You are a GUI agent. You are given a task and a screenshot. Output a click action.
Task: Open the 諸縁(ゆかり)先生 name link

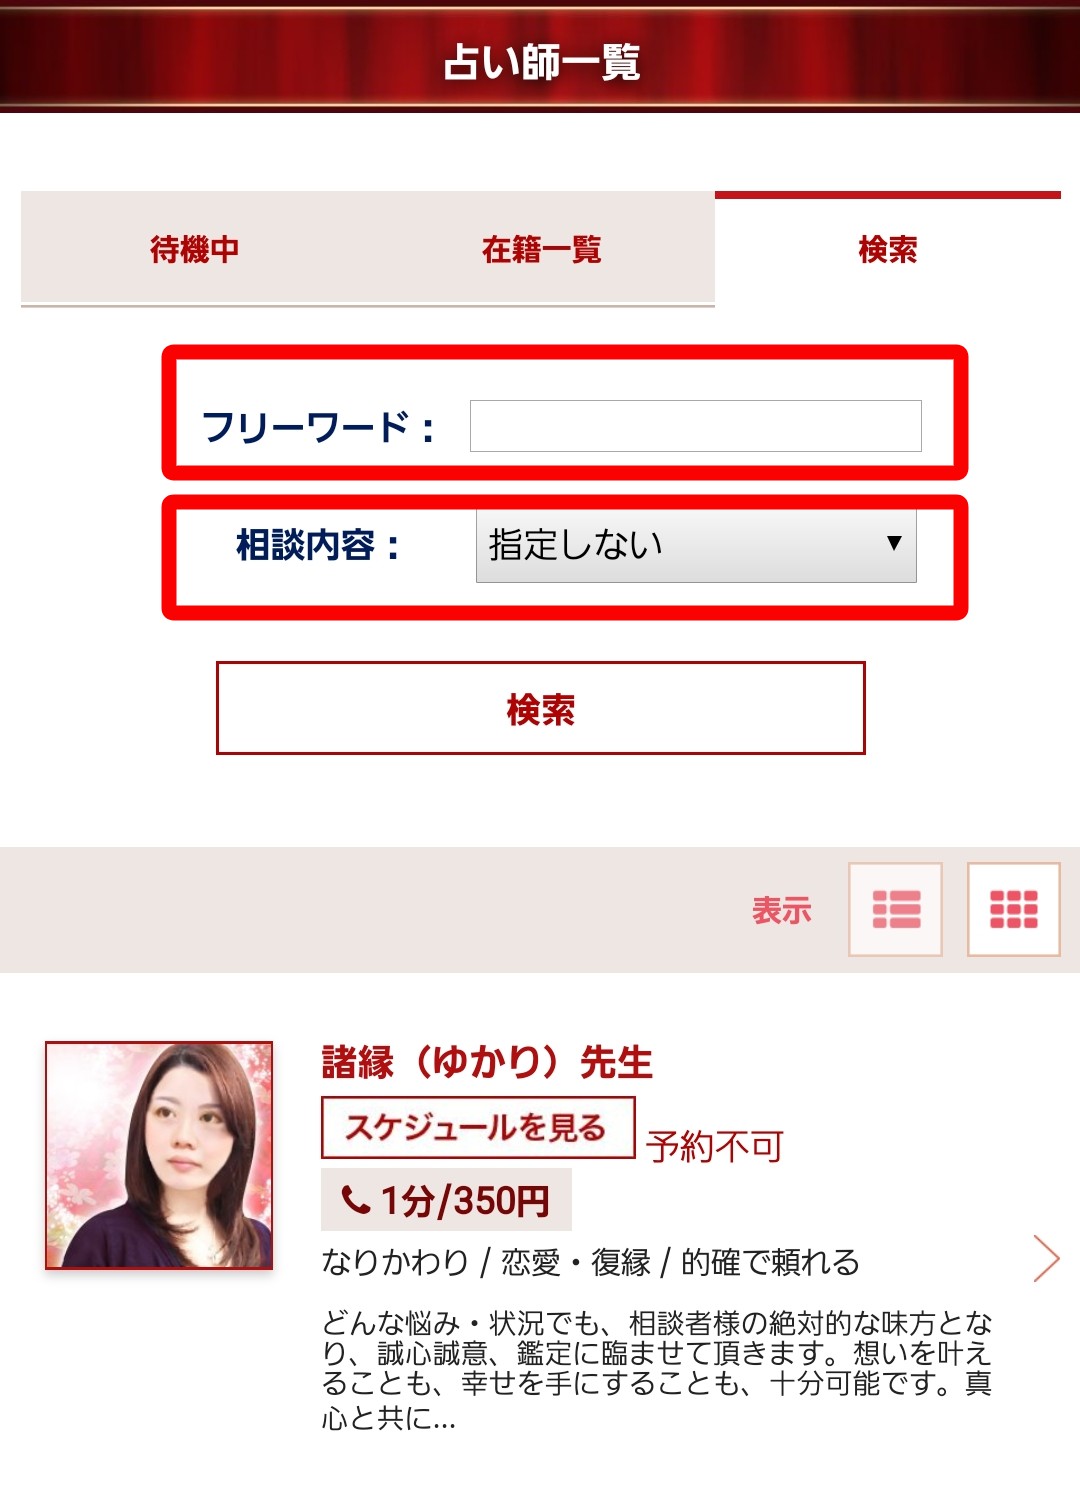487,1062
